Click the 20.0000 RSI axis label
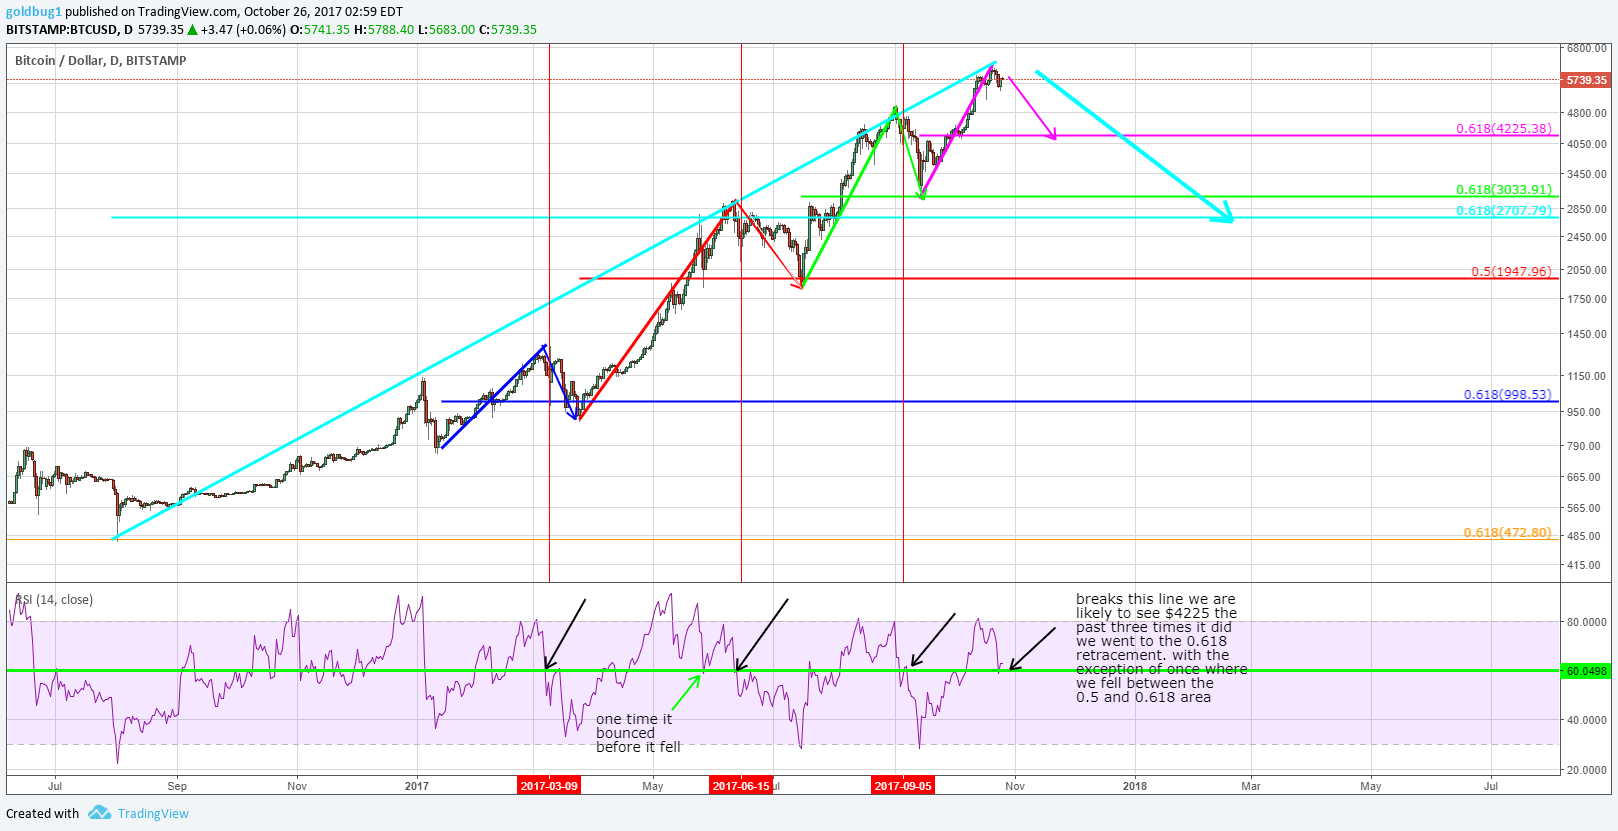Screen dimensions: 1618x831 click(x=1587, y=770)
